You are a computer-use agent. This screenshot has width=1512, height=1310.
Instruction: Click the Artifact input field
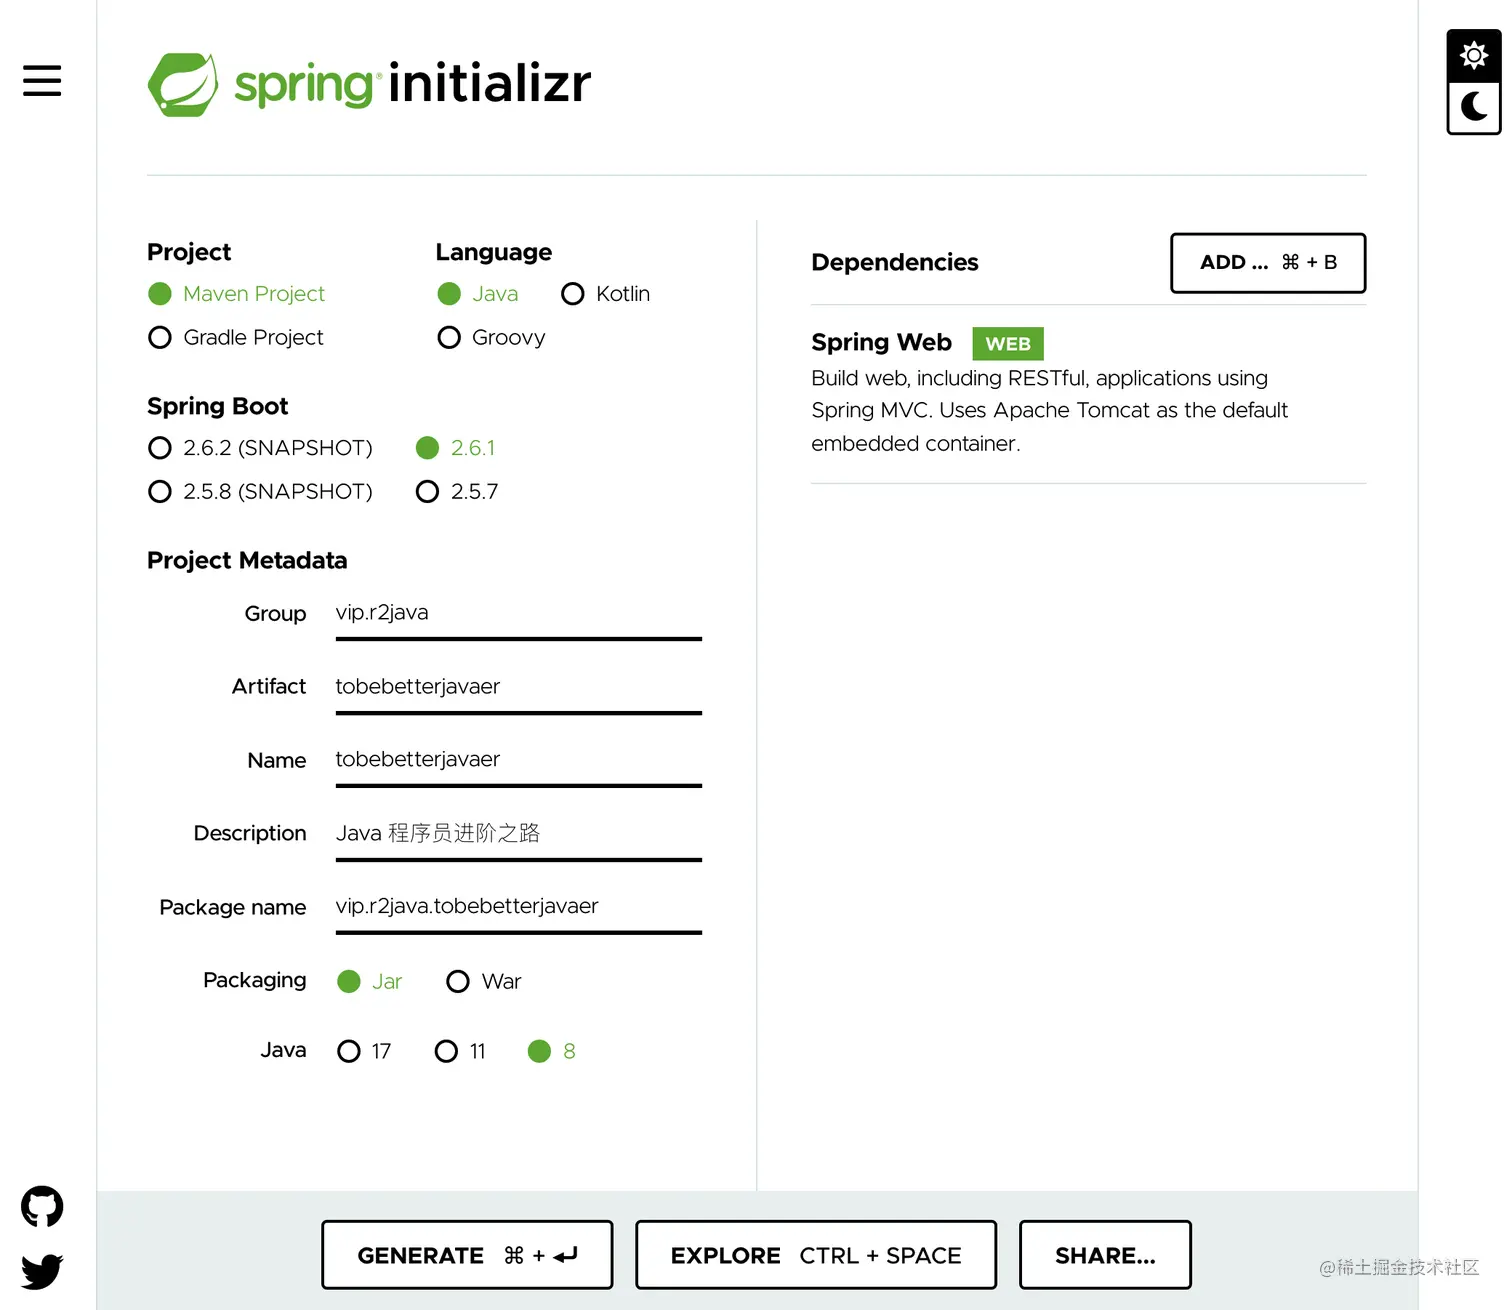[x=519, y=687]
